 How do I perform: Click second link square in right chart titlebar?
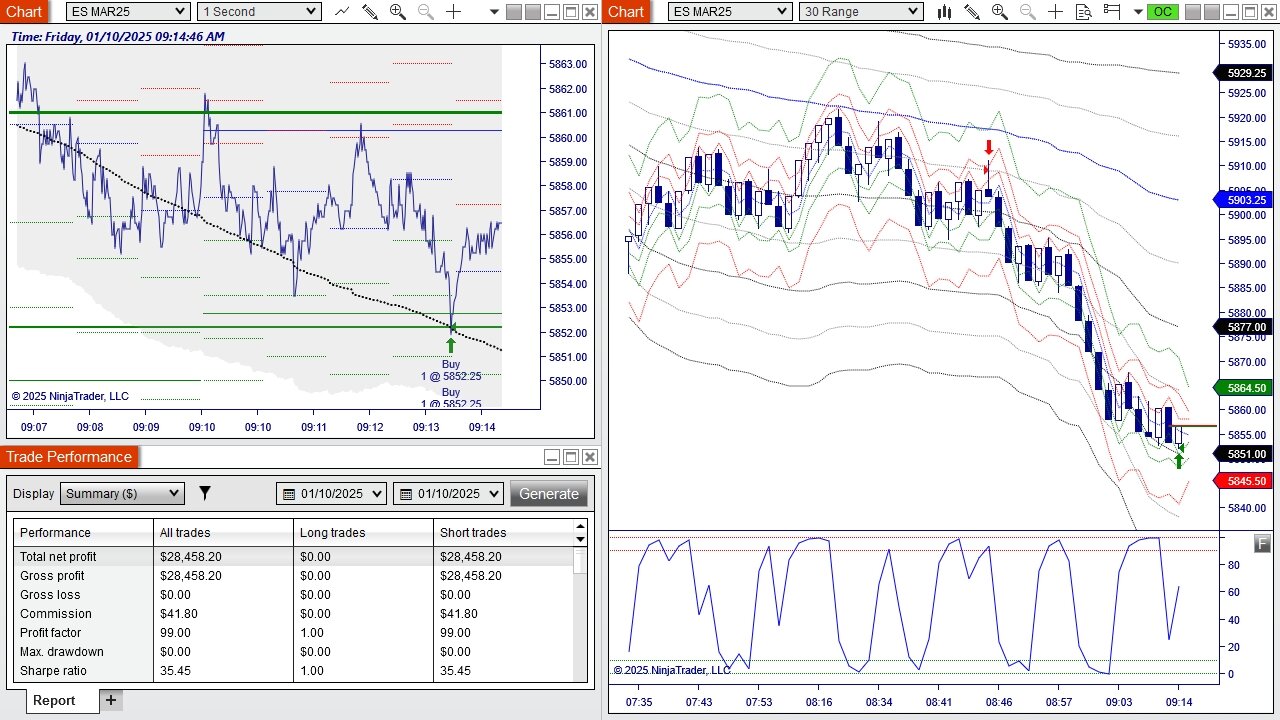coord(1212,12)
